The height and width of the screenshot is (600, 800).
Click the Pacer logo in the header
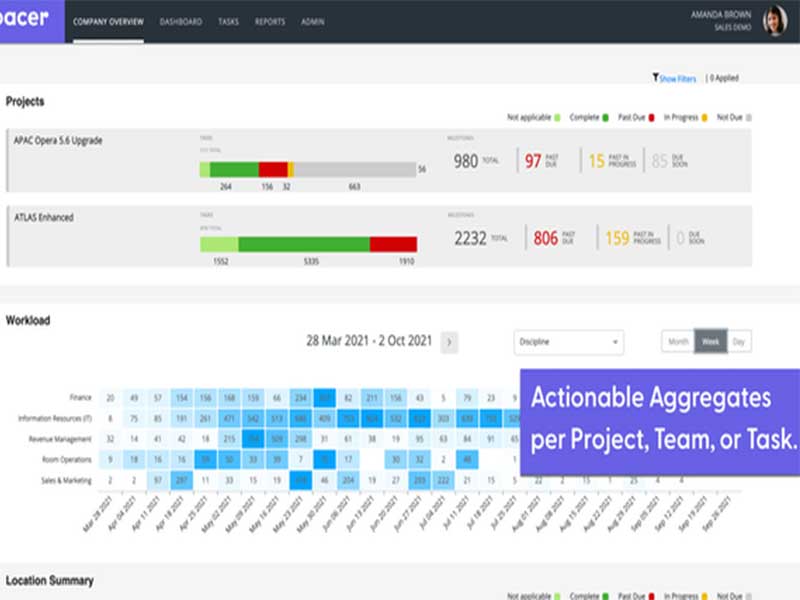pos(26,17)
